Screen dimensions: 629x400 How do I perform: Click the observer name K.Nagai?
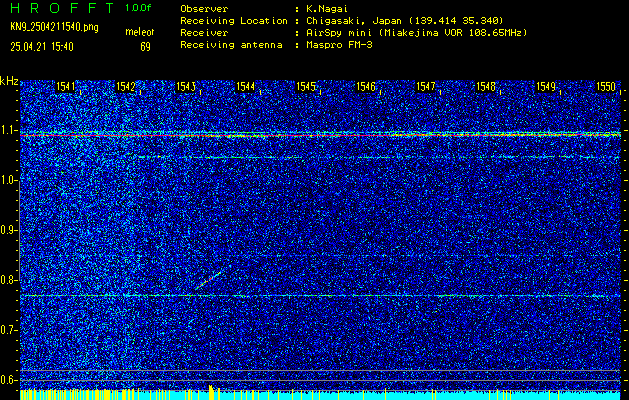click(x=327, y=8)
